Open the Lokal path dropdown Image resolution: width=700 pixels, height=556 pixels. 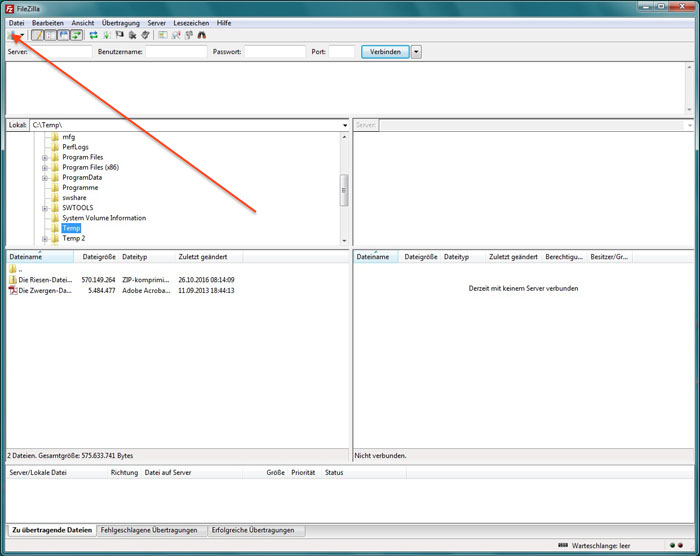[345, 125]
